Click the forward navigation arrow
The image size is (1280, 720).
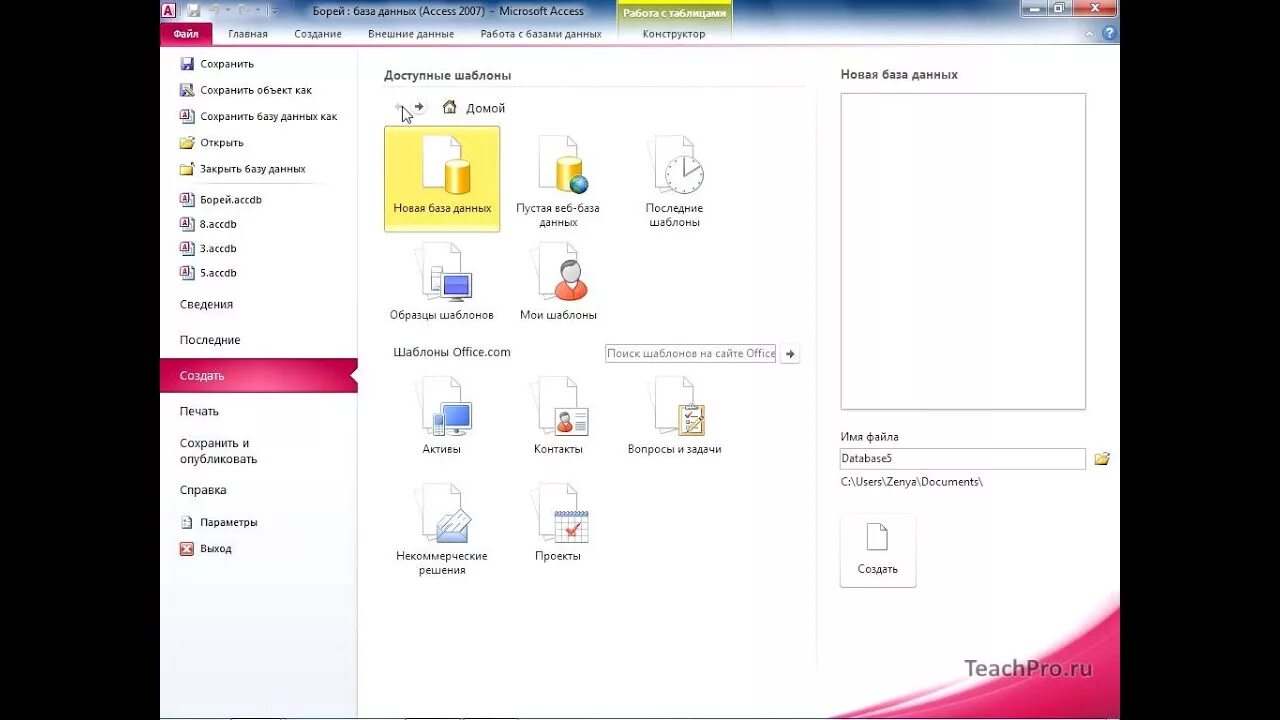tap(419, 107)
